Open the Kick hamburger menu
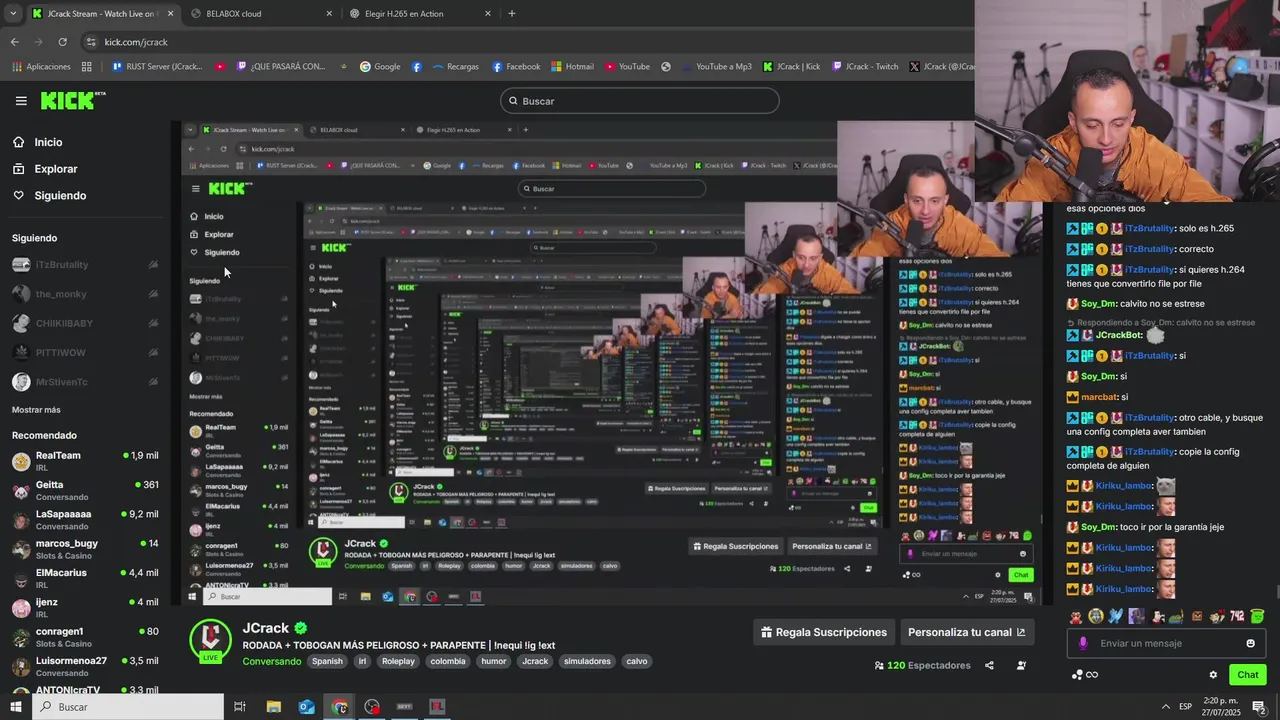1280x720 pixels. (x=21, y=101)
